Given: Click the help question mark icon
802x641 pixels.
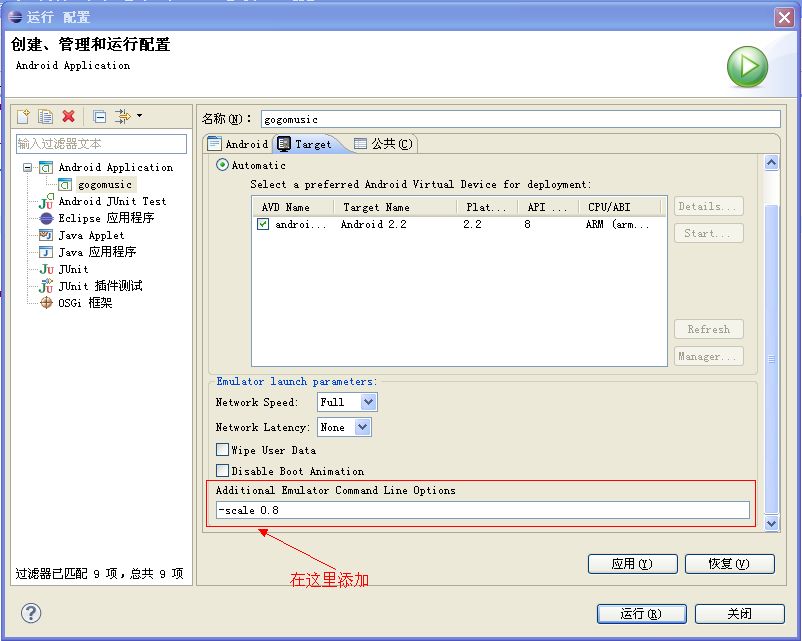Looking at the screenshot, I should tap(31, 613).
